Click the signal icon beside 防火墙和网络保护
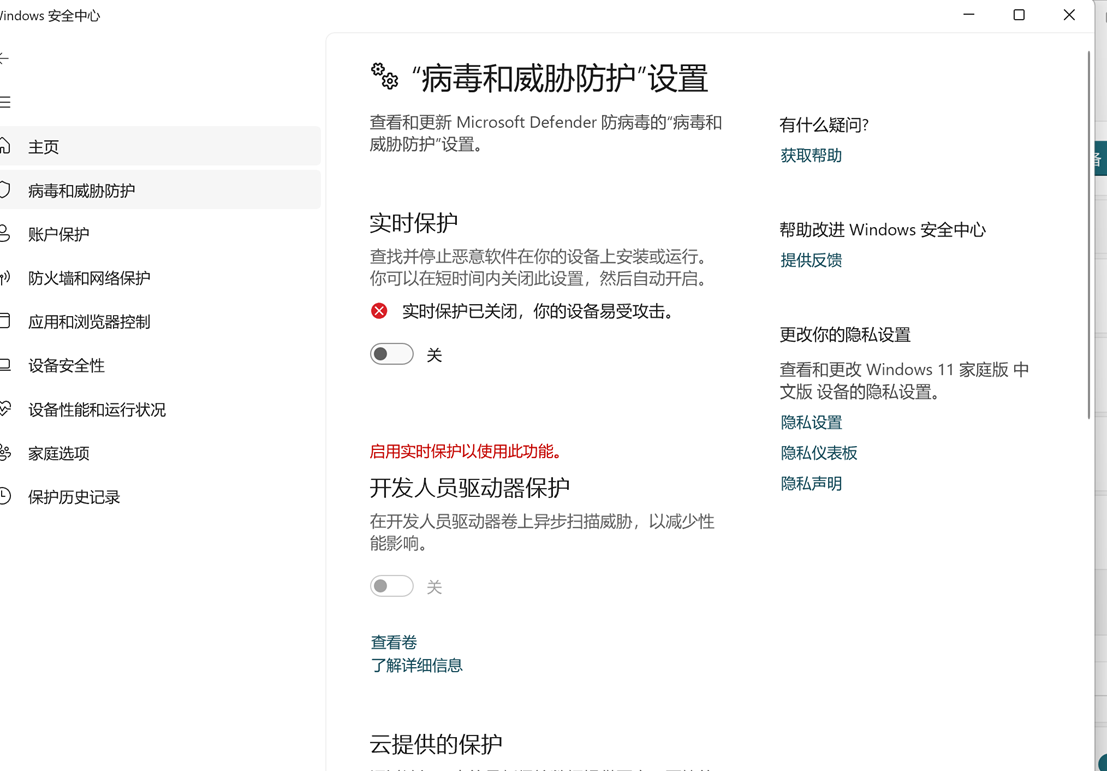The image size is (1107, 771). [5, 277]
